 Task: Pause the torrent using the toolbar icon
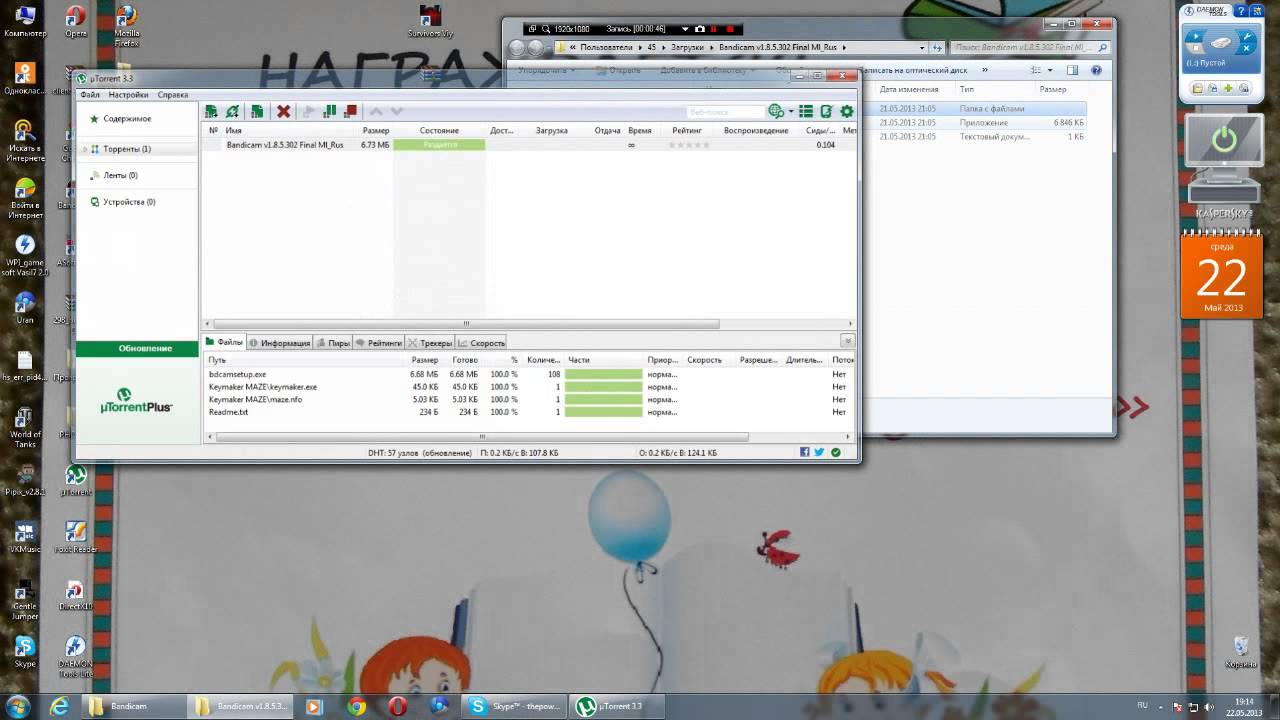tap(329, 111)
